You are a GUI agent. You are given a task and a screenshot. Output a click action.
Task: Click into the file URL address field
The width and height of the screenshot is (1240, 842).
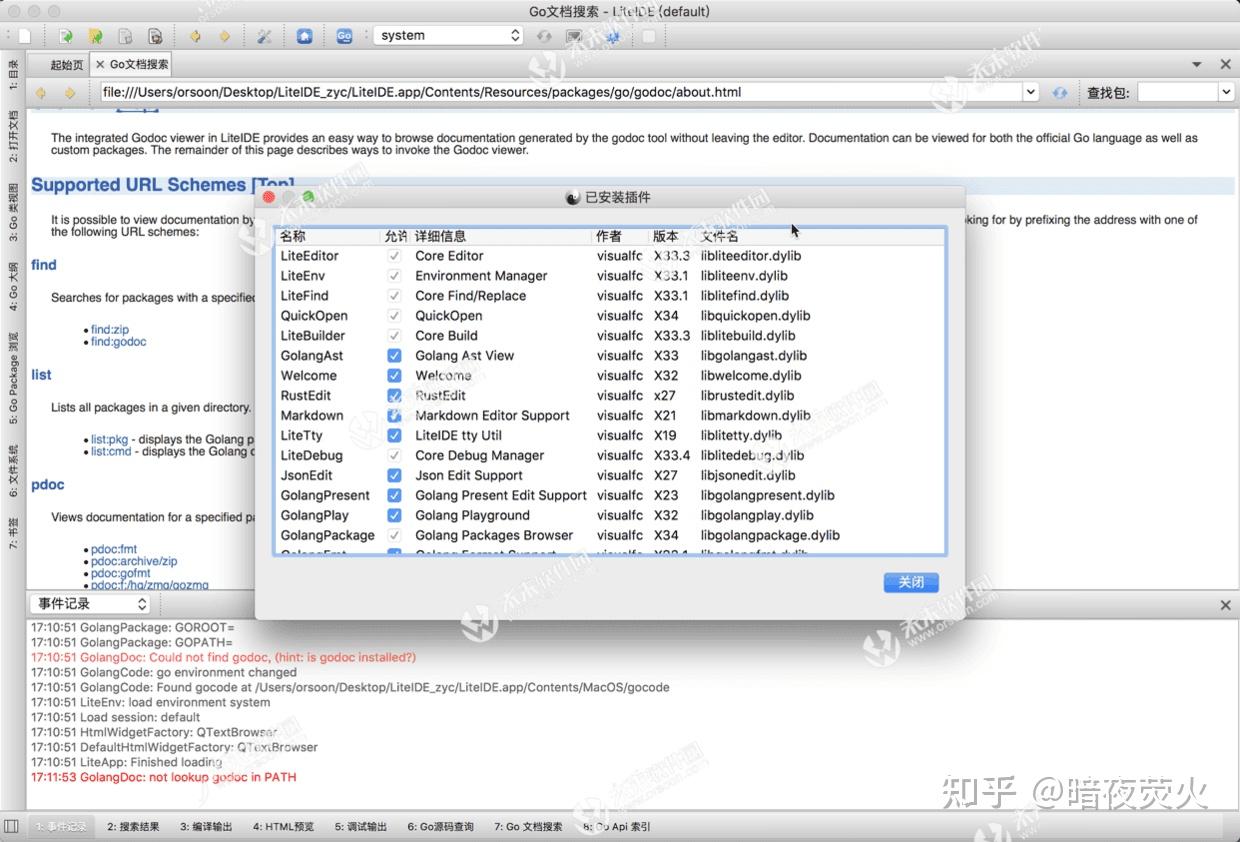coord(560,93)
